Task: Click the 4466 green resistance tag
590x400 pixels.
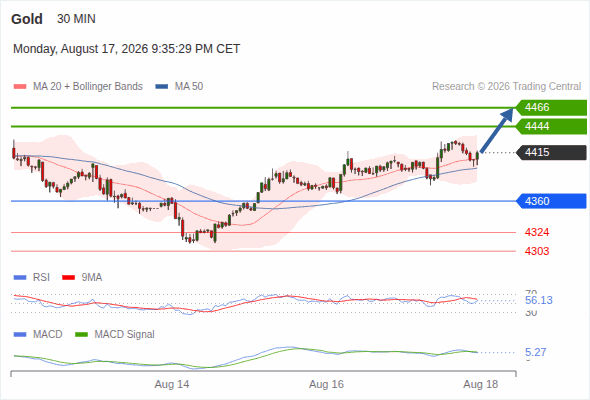Action: click(x=551, y=107)
